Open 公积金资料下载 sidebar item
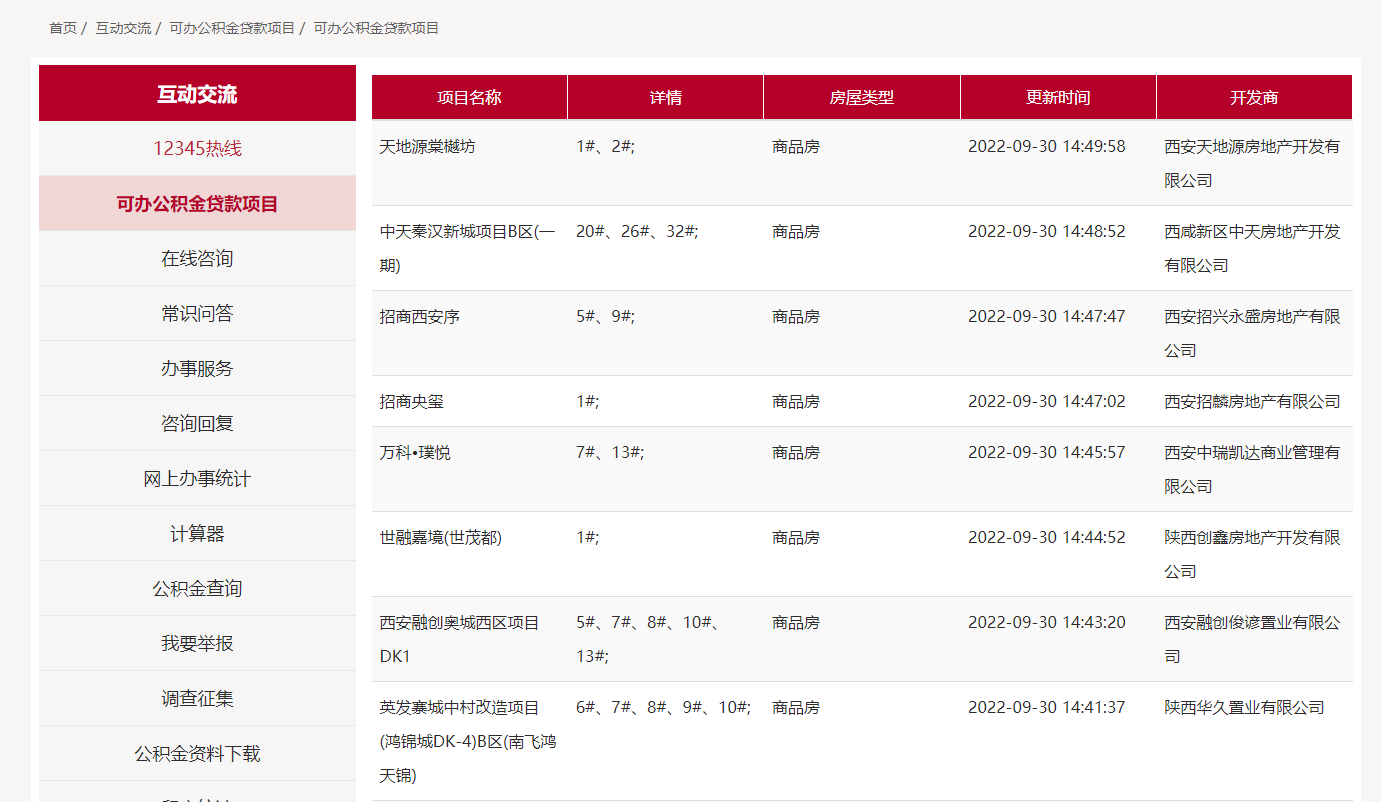 pos(197,754)
